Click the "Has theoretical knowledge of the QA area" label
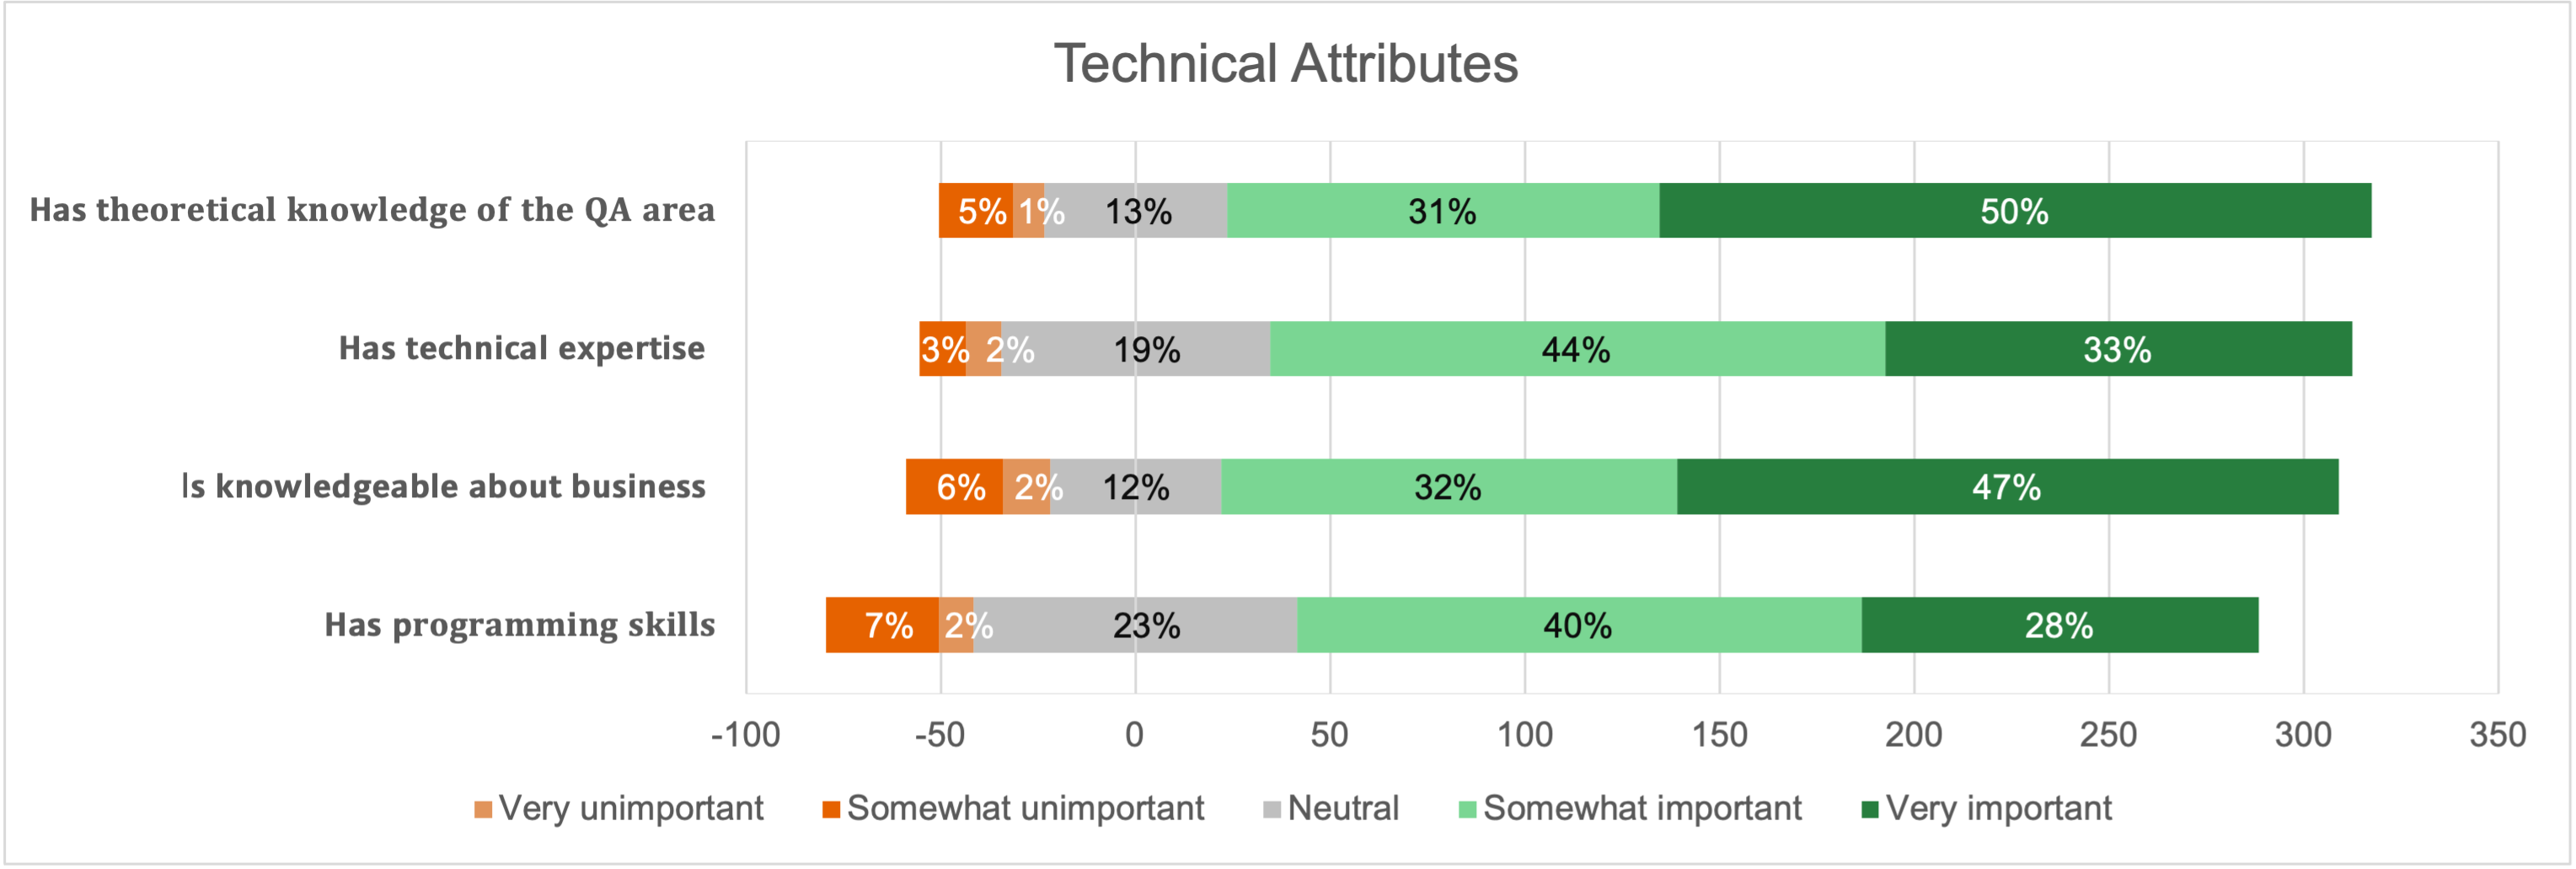Screen dimensions: 2576x869 point(372,210)
